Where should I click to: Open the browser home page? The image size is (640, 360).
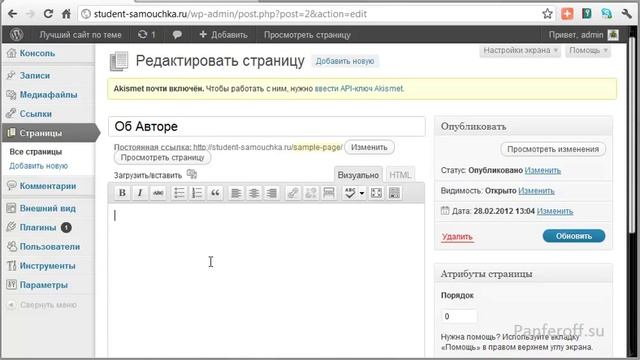click(x=66, y=14)
